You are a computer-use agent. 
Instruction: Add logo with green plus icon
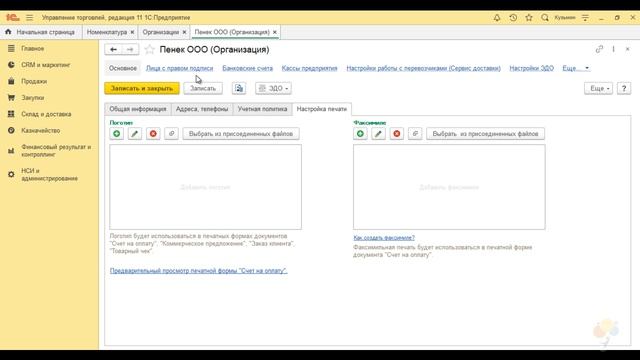coord(117,133)
